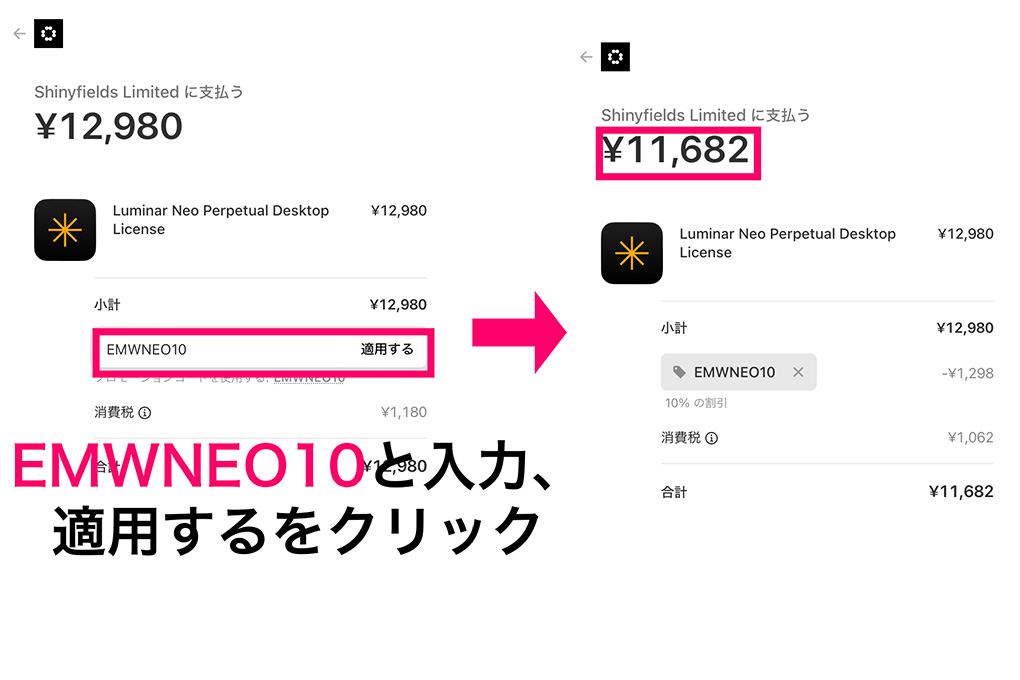Remove the EMWNEO10 promo code via X

798,372
